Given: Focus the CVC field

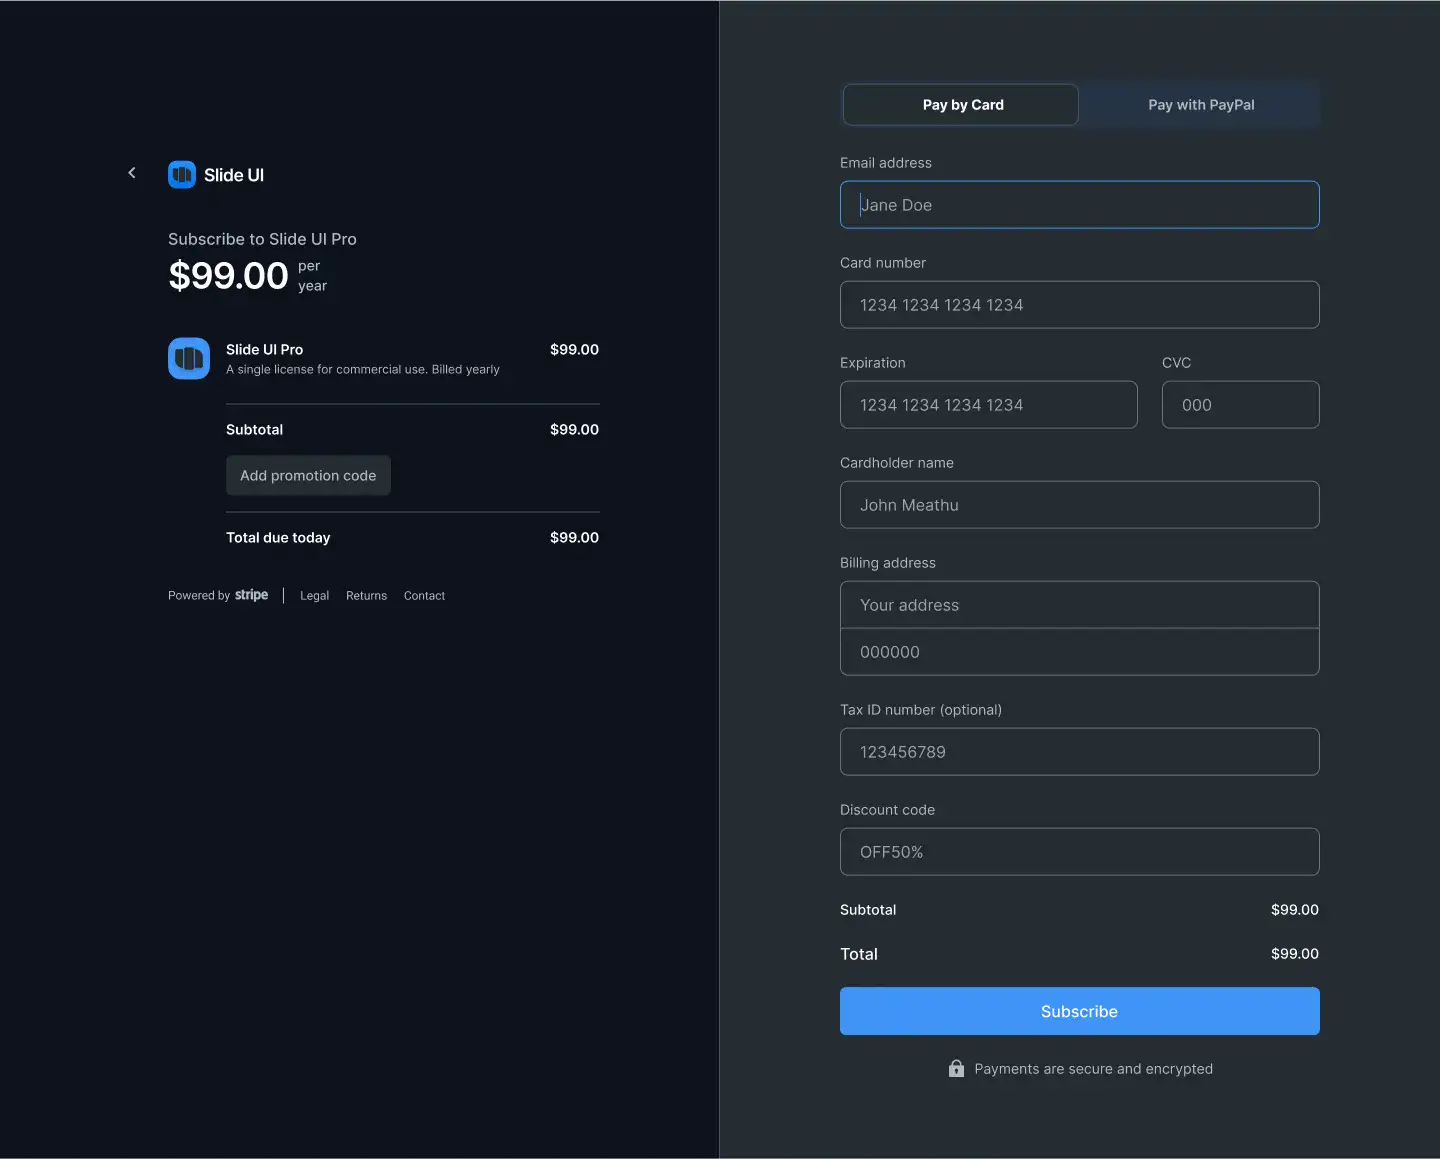Looking at the screenshot, I should 1241,405.
